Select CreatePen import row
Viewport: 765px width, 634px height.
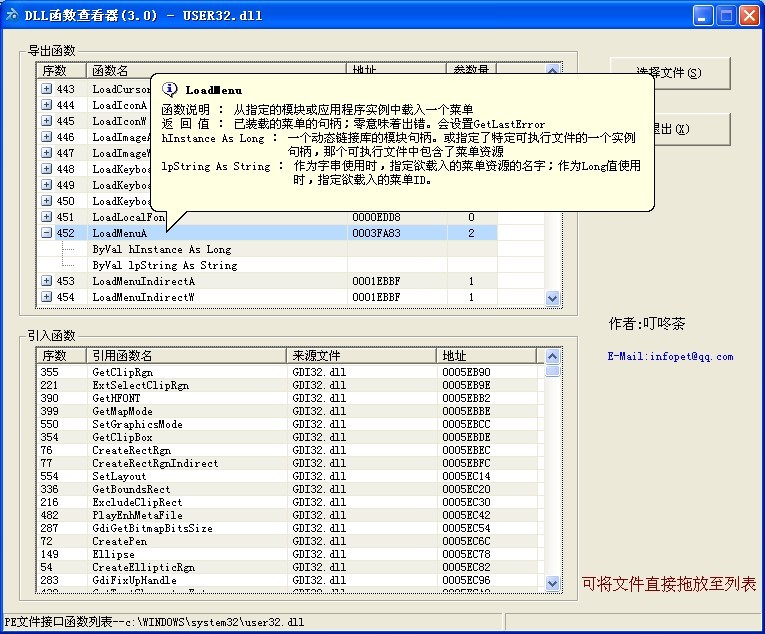tap(289, 541)
